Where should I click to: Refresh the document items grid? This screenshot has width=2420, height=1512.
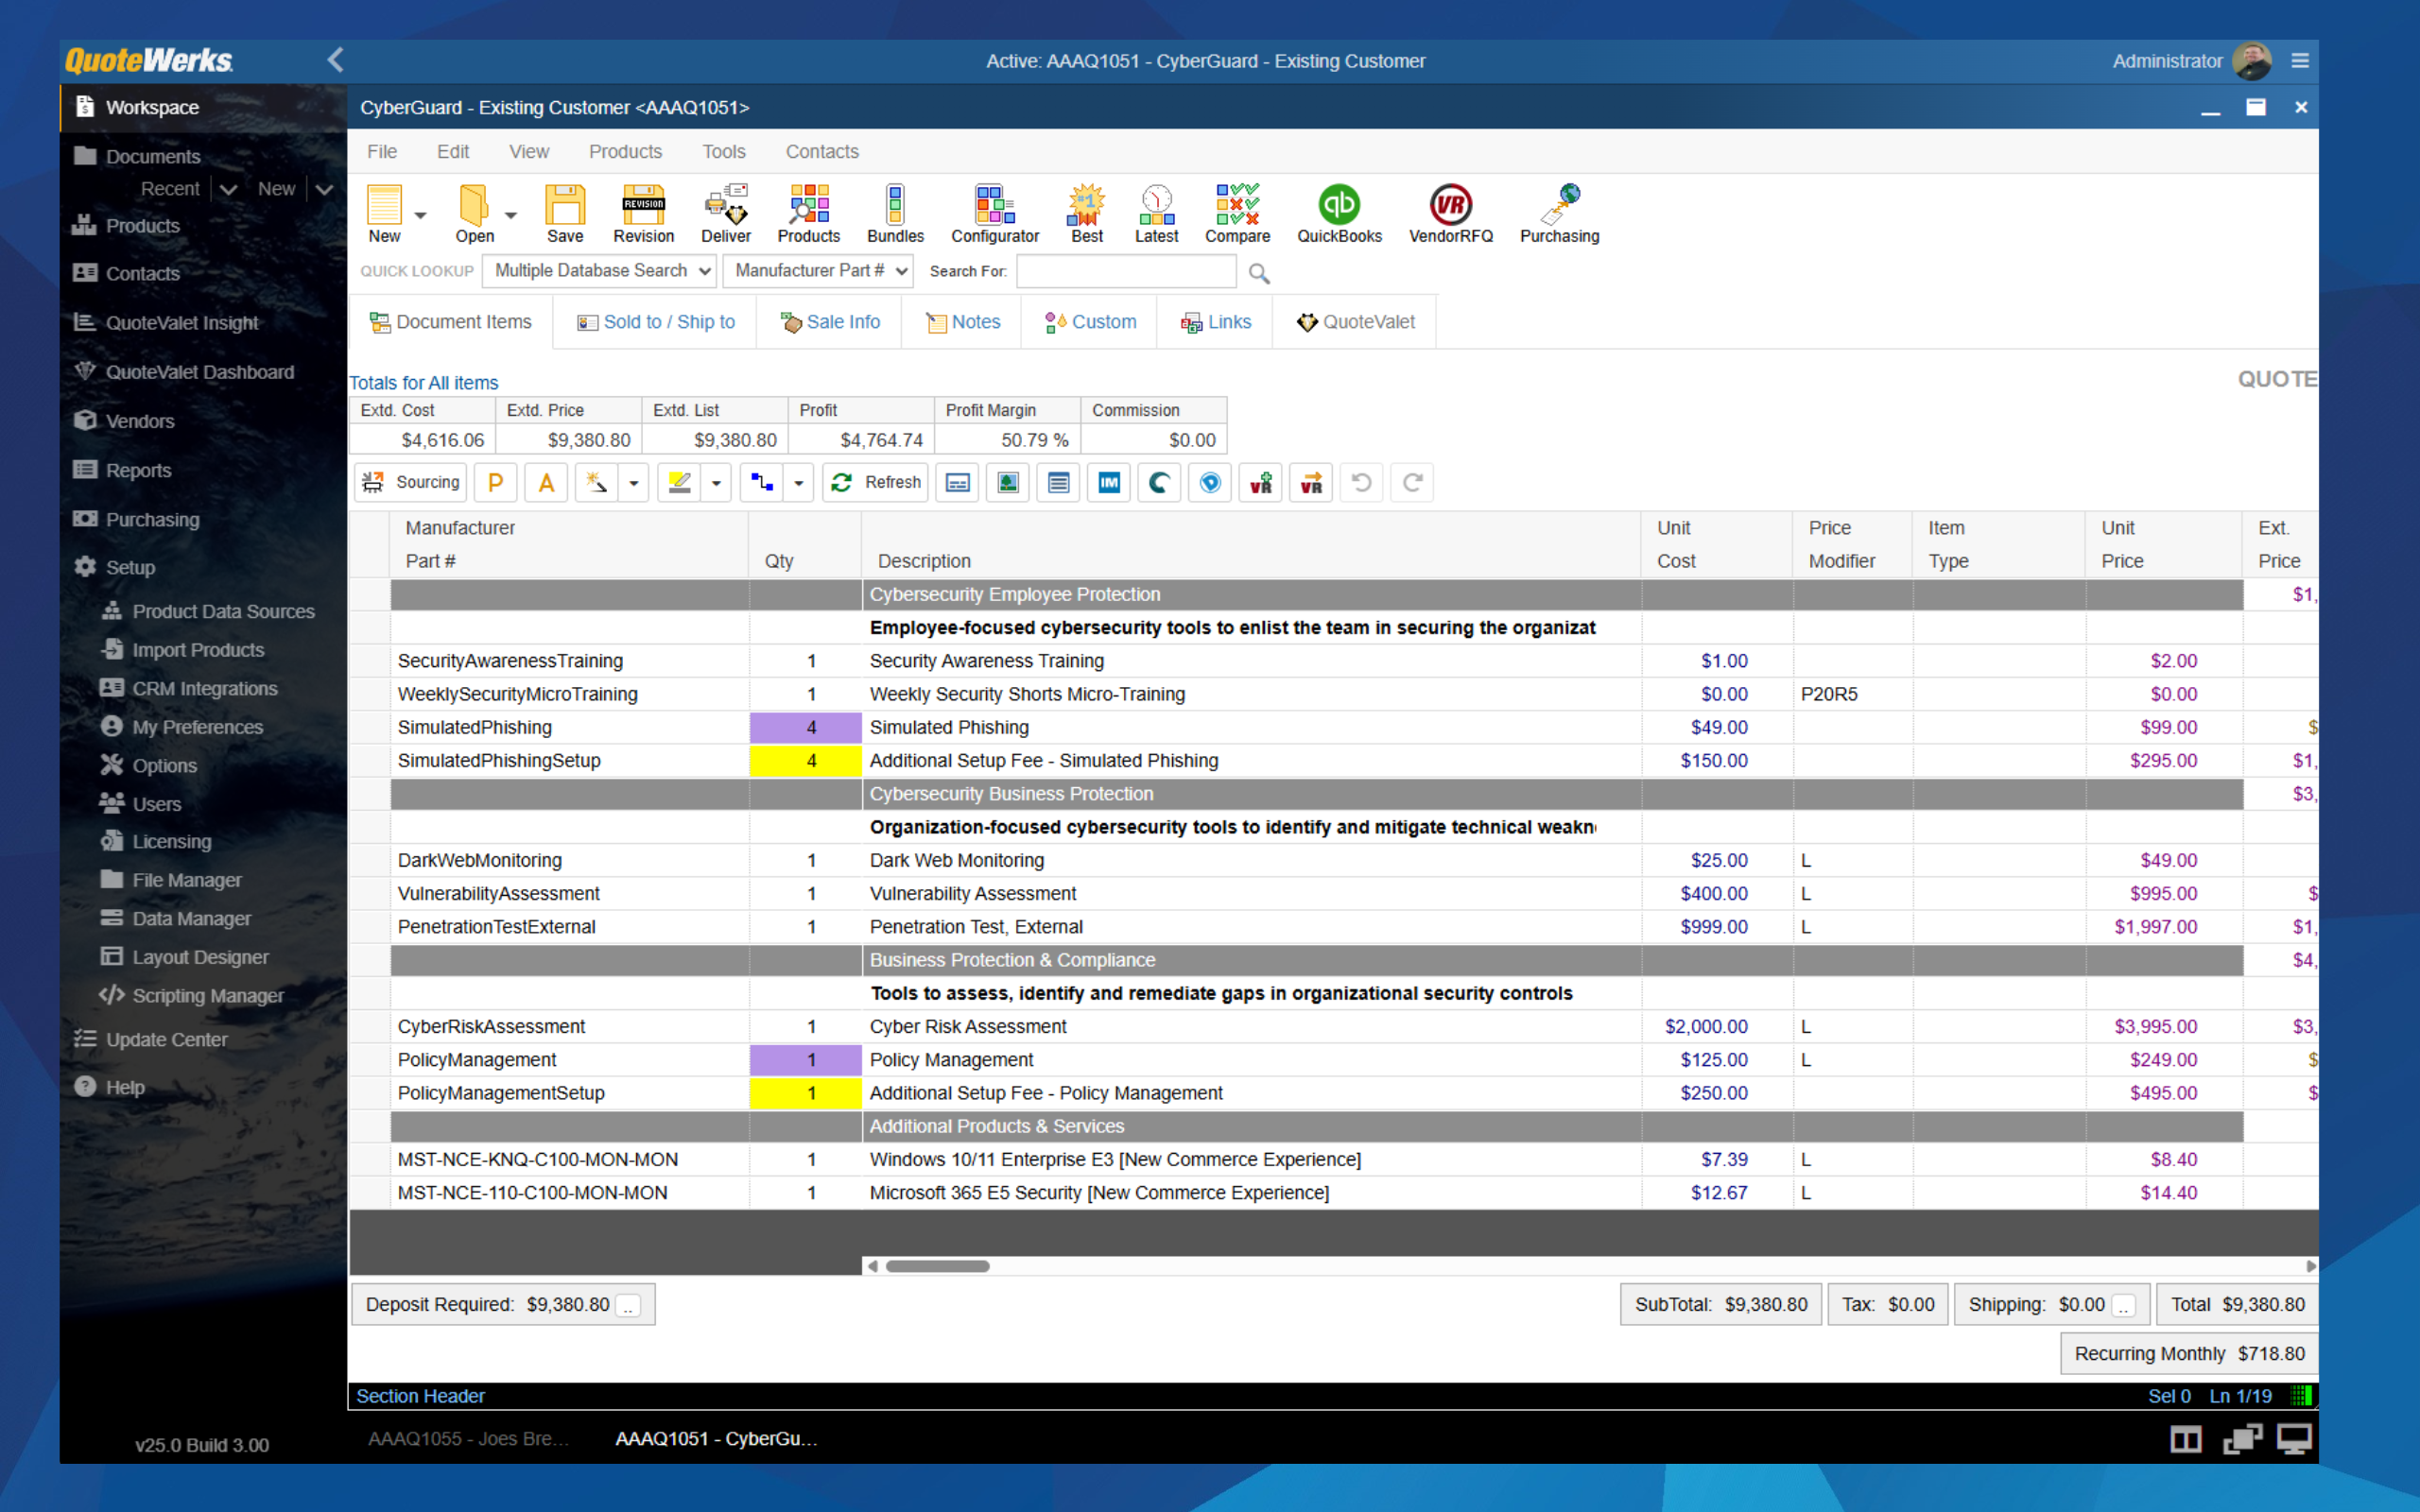pyautogui.click(x=875, y=482)
